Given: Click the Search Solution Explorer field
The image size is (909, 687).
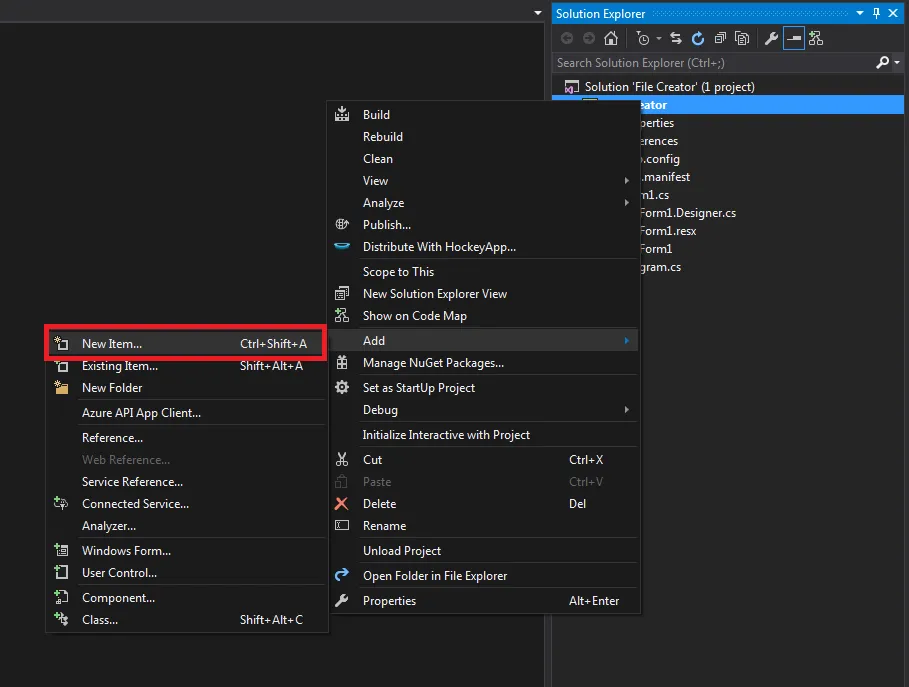Looking at the screenshot, I should [x=715, y=63].
